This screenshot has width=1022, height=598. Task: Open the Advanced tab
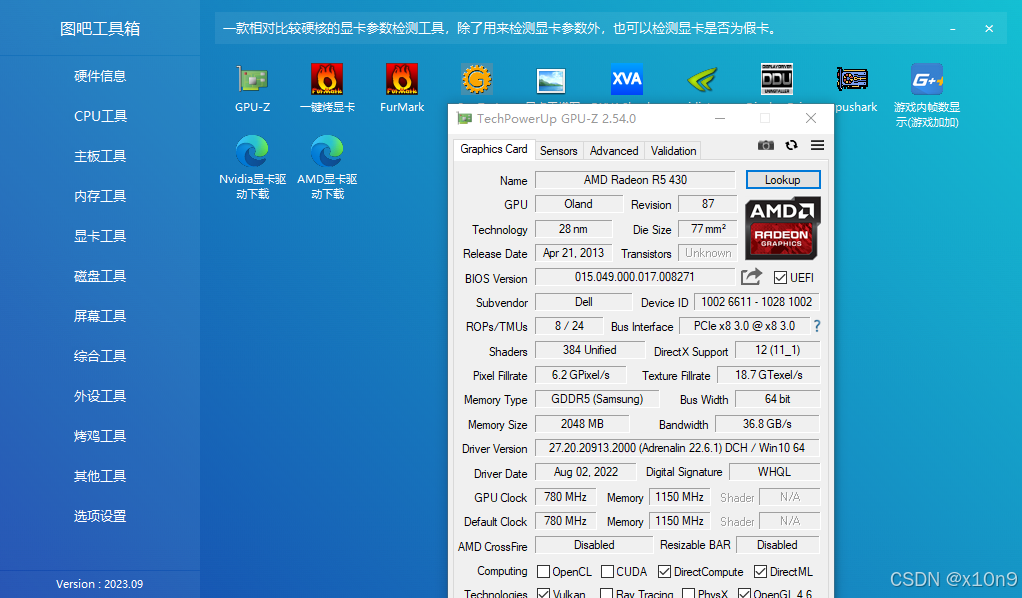coord(614,151)
